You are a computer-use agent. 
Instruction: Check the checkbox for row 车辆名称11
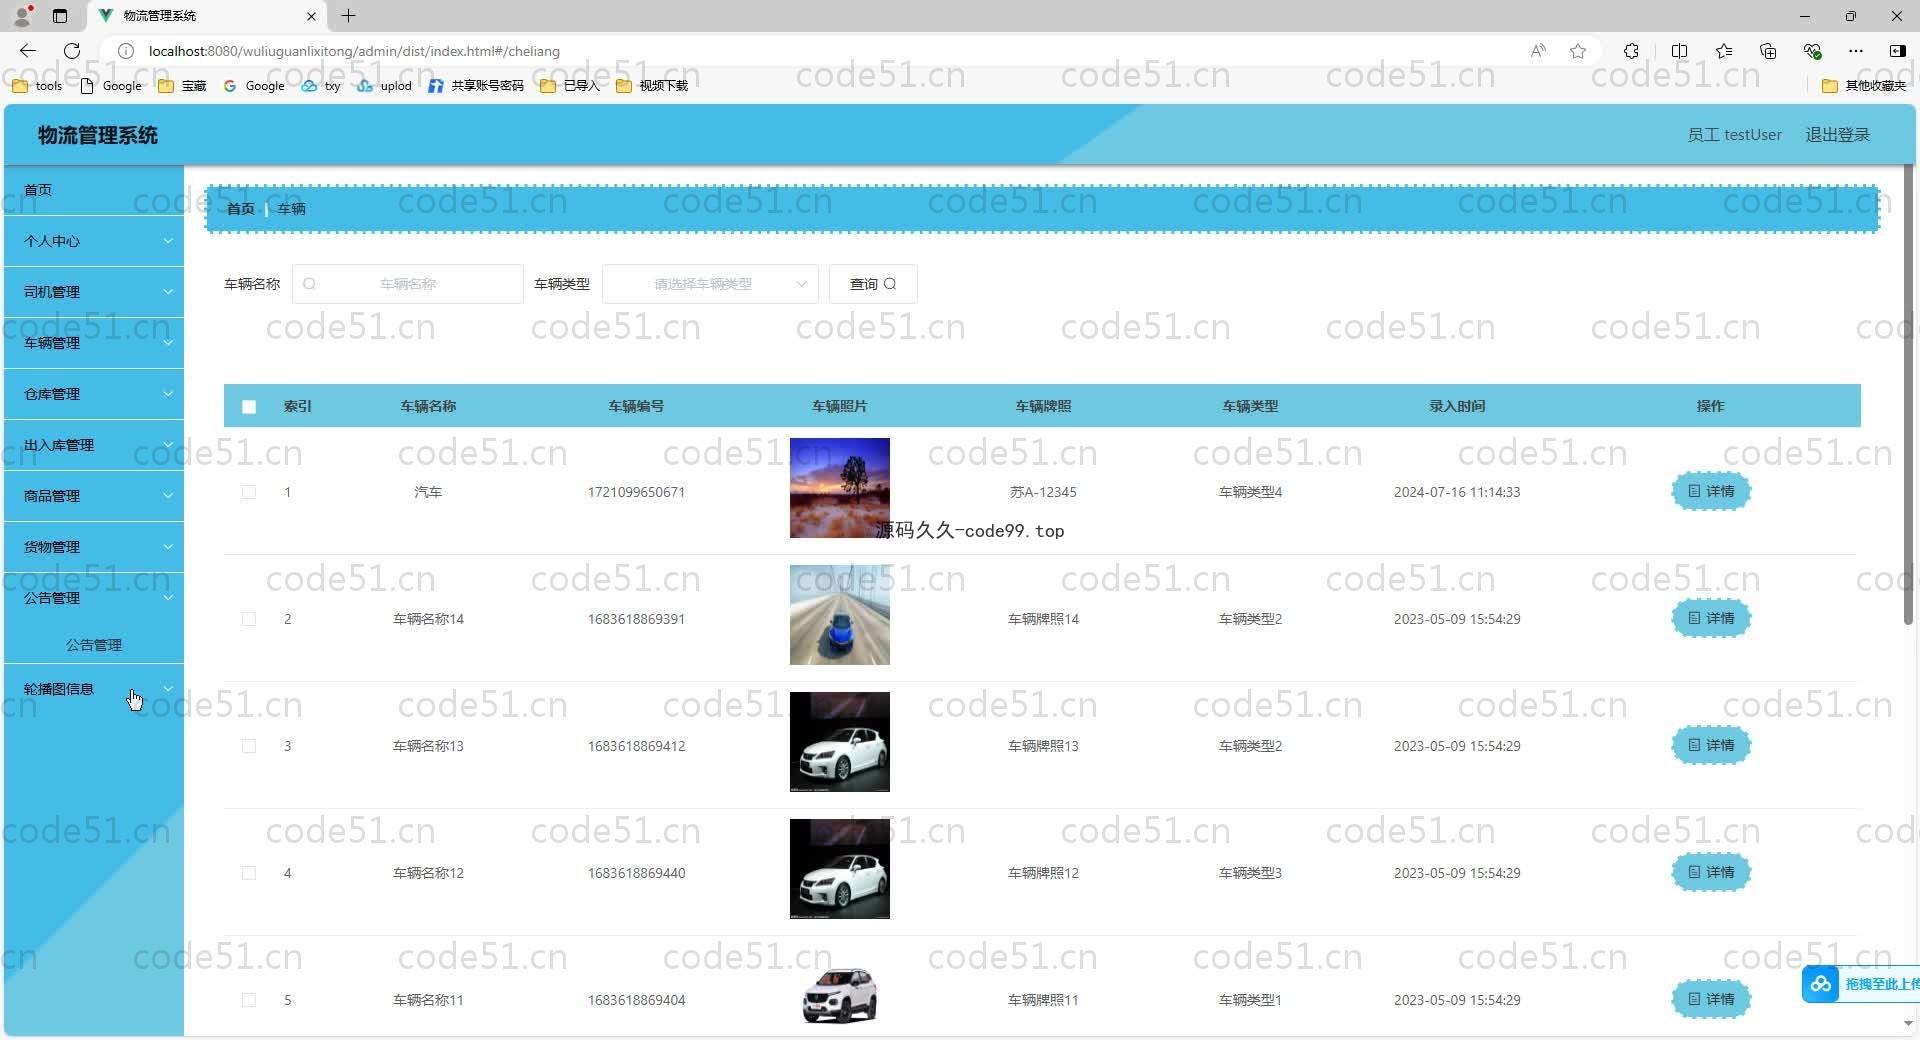pos(249,1000)
